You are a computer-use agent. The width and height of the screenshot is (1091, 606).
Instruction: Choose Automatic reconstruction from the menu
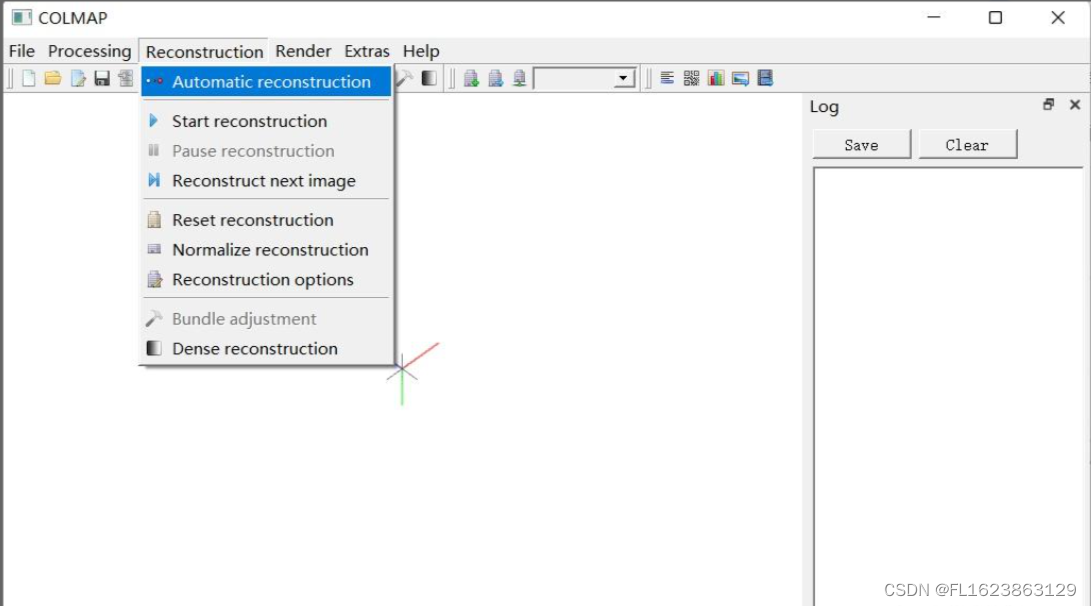click(266, 81)
